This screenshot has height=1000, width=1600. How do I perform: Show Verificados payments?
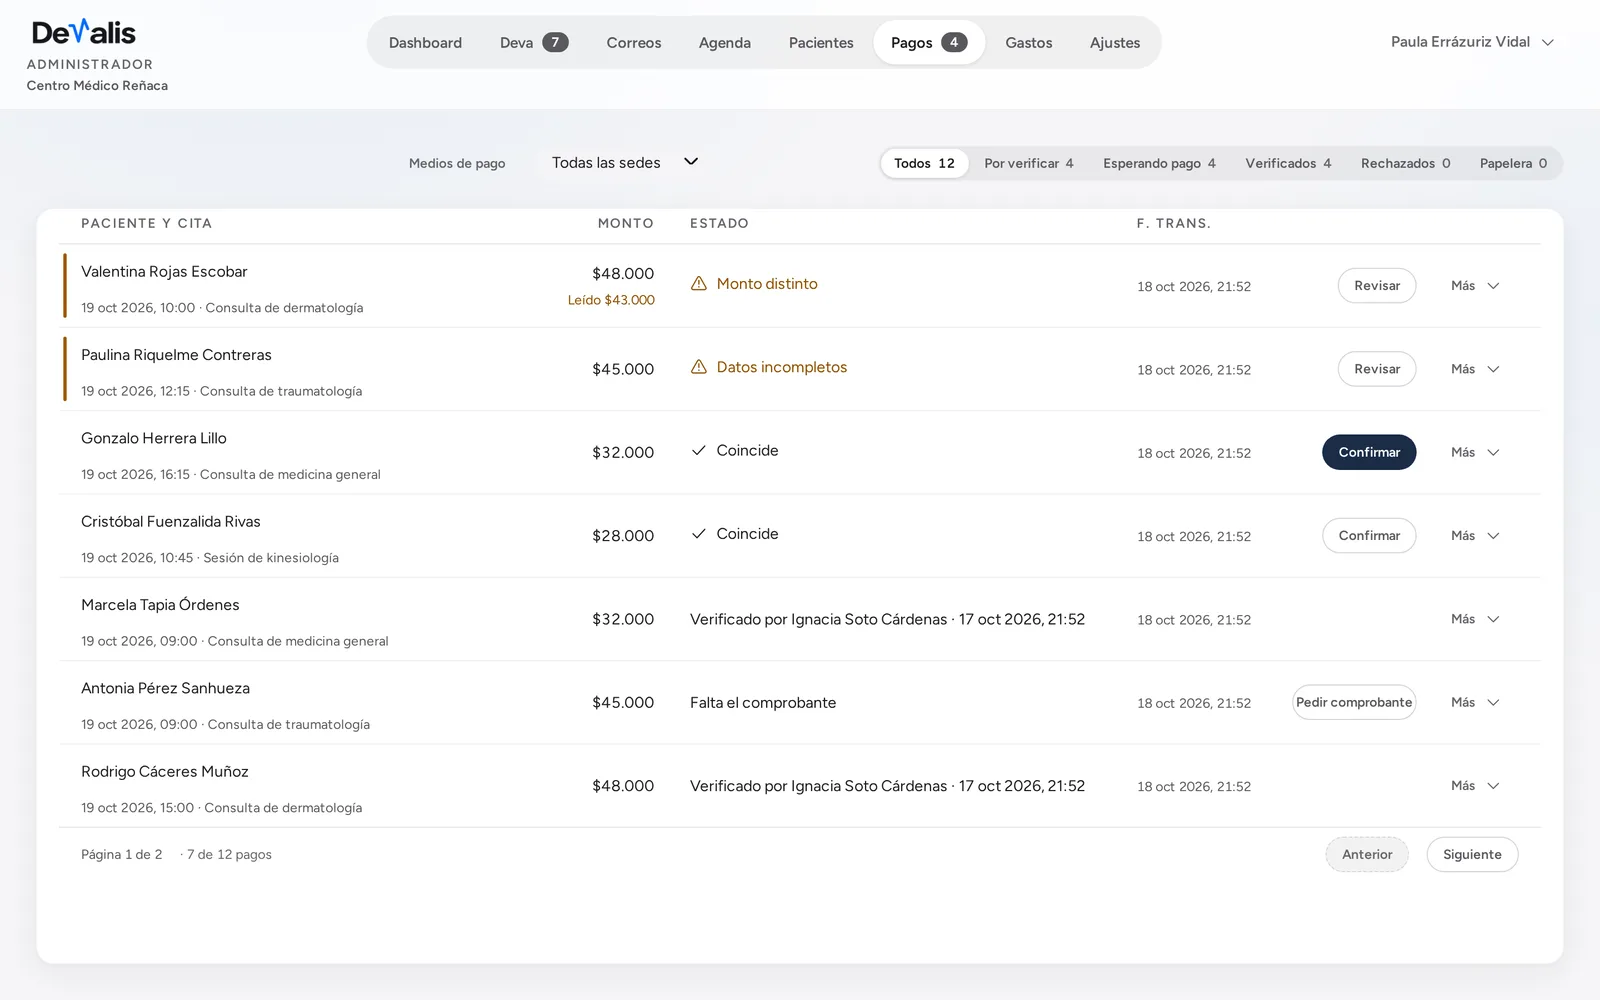1288,163
